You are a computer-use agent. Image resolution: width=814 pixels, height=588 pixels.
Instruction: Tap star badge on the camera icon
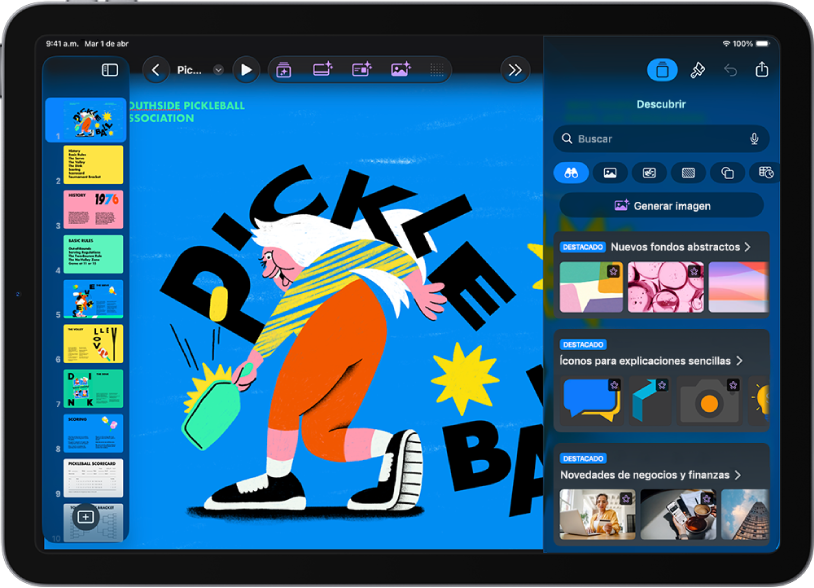732,385
